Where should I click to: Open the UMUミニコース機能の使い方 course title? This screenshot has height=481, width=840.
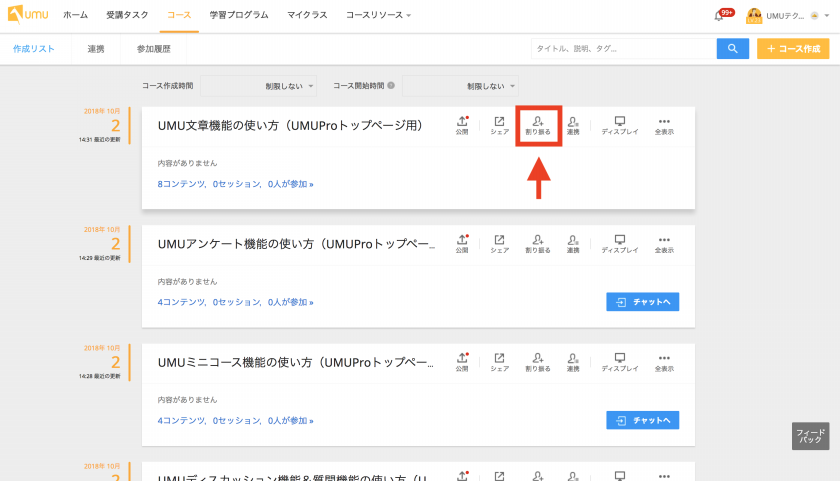295,362
